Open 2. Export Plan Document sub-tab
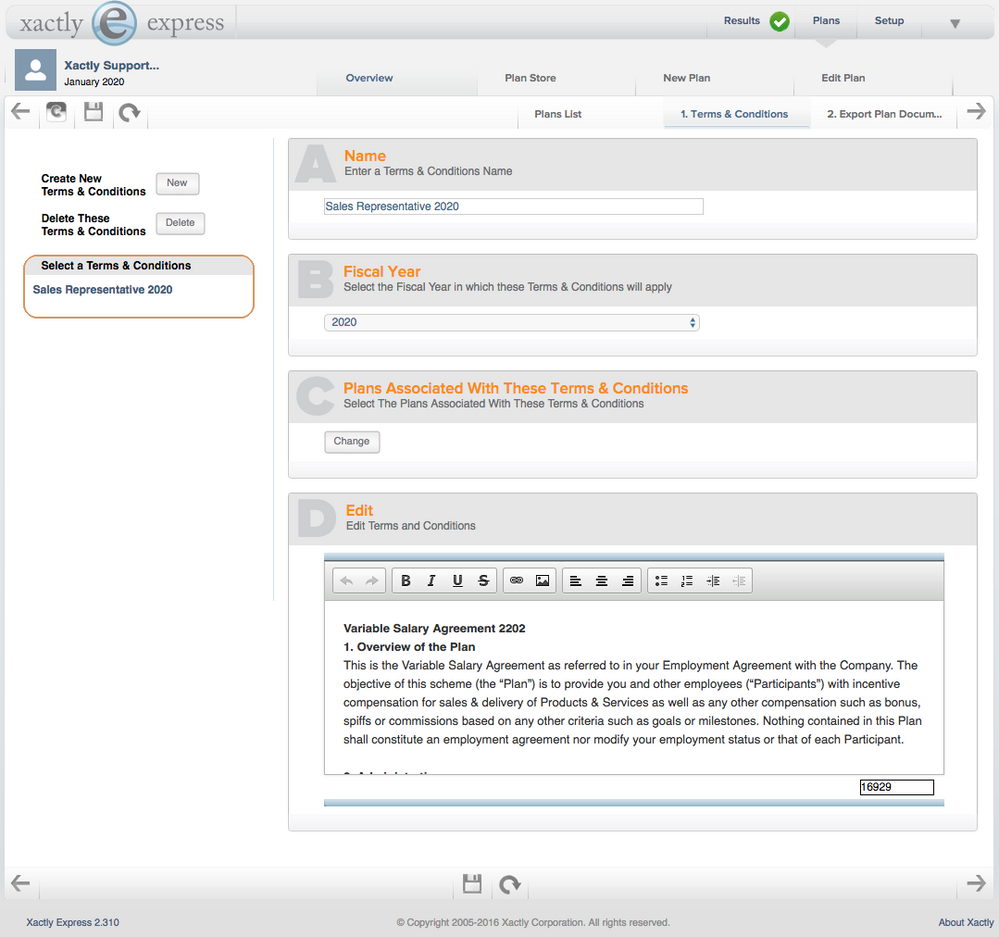The image size is (999, 937). tap(884, 114)
